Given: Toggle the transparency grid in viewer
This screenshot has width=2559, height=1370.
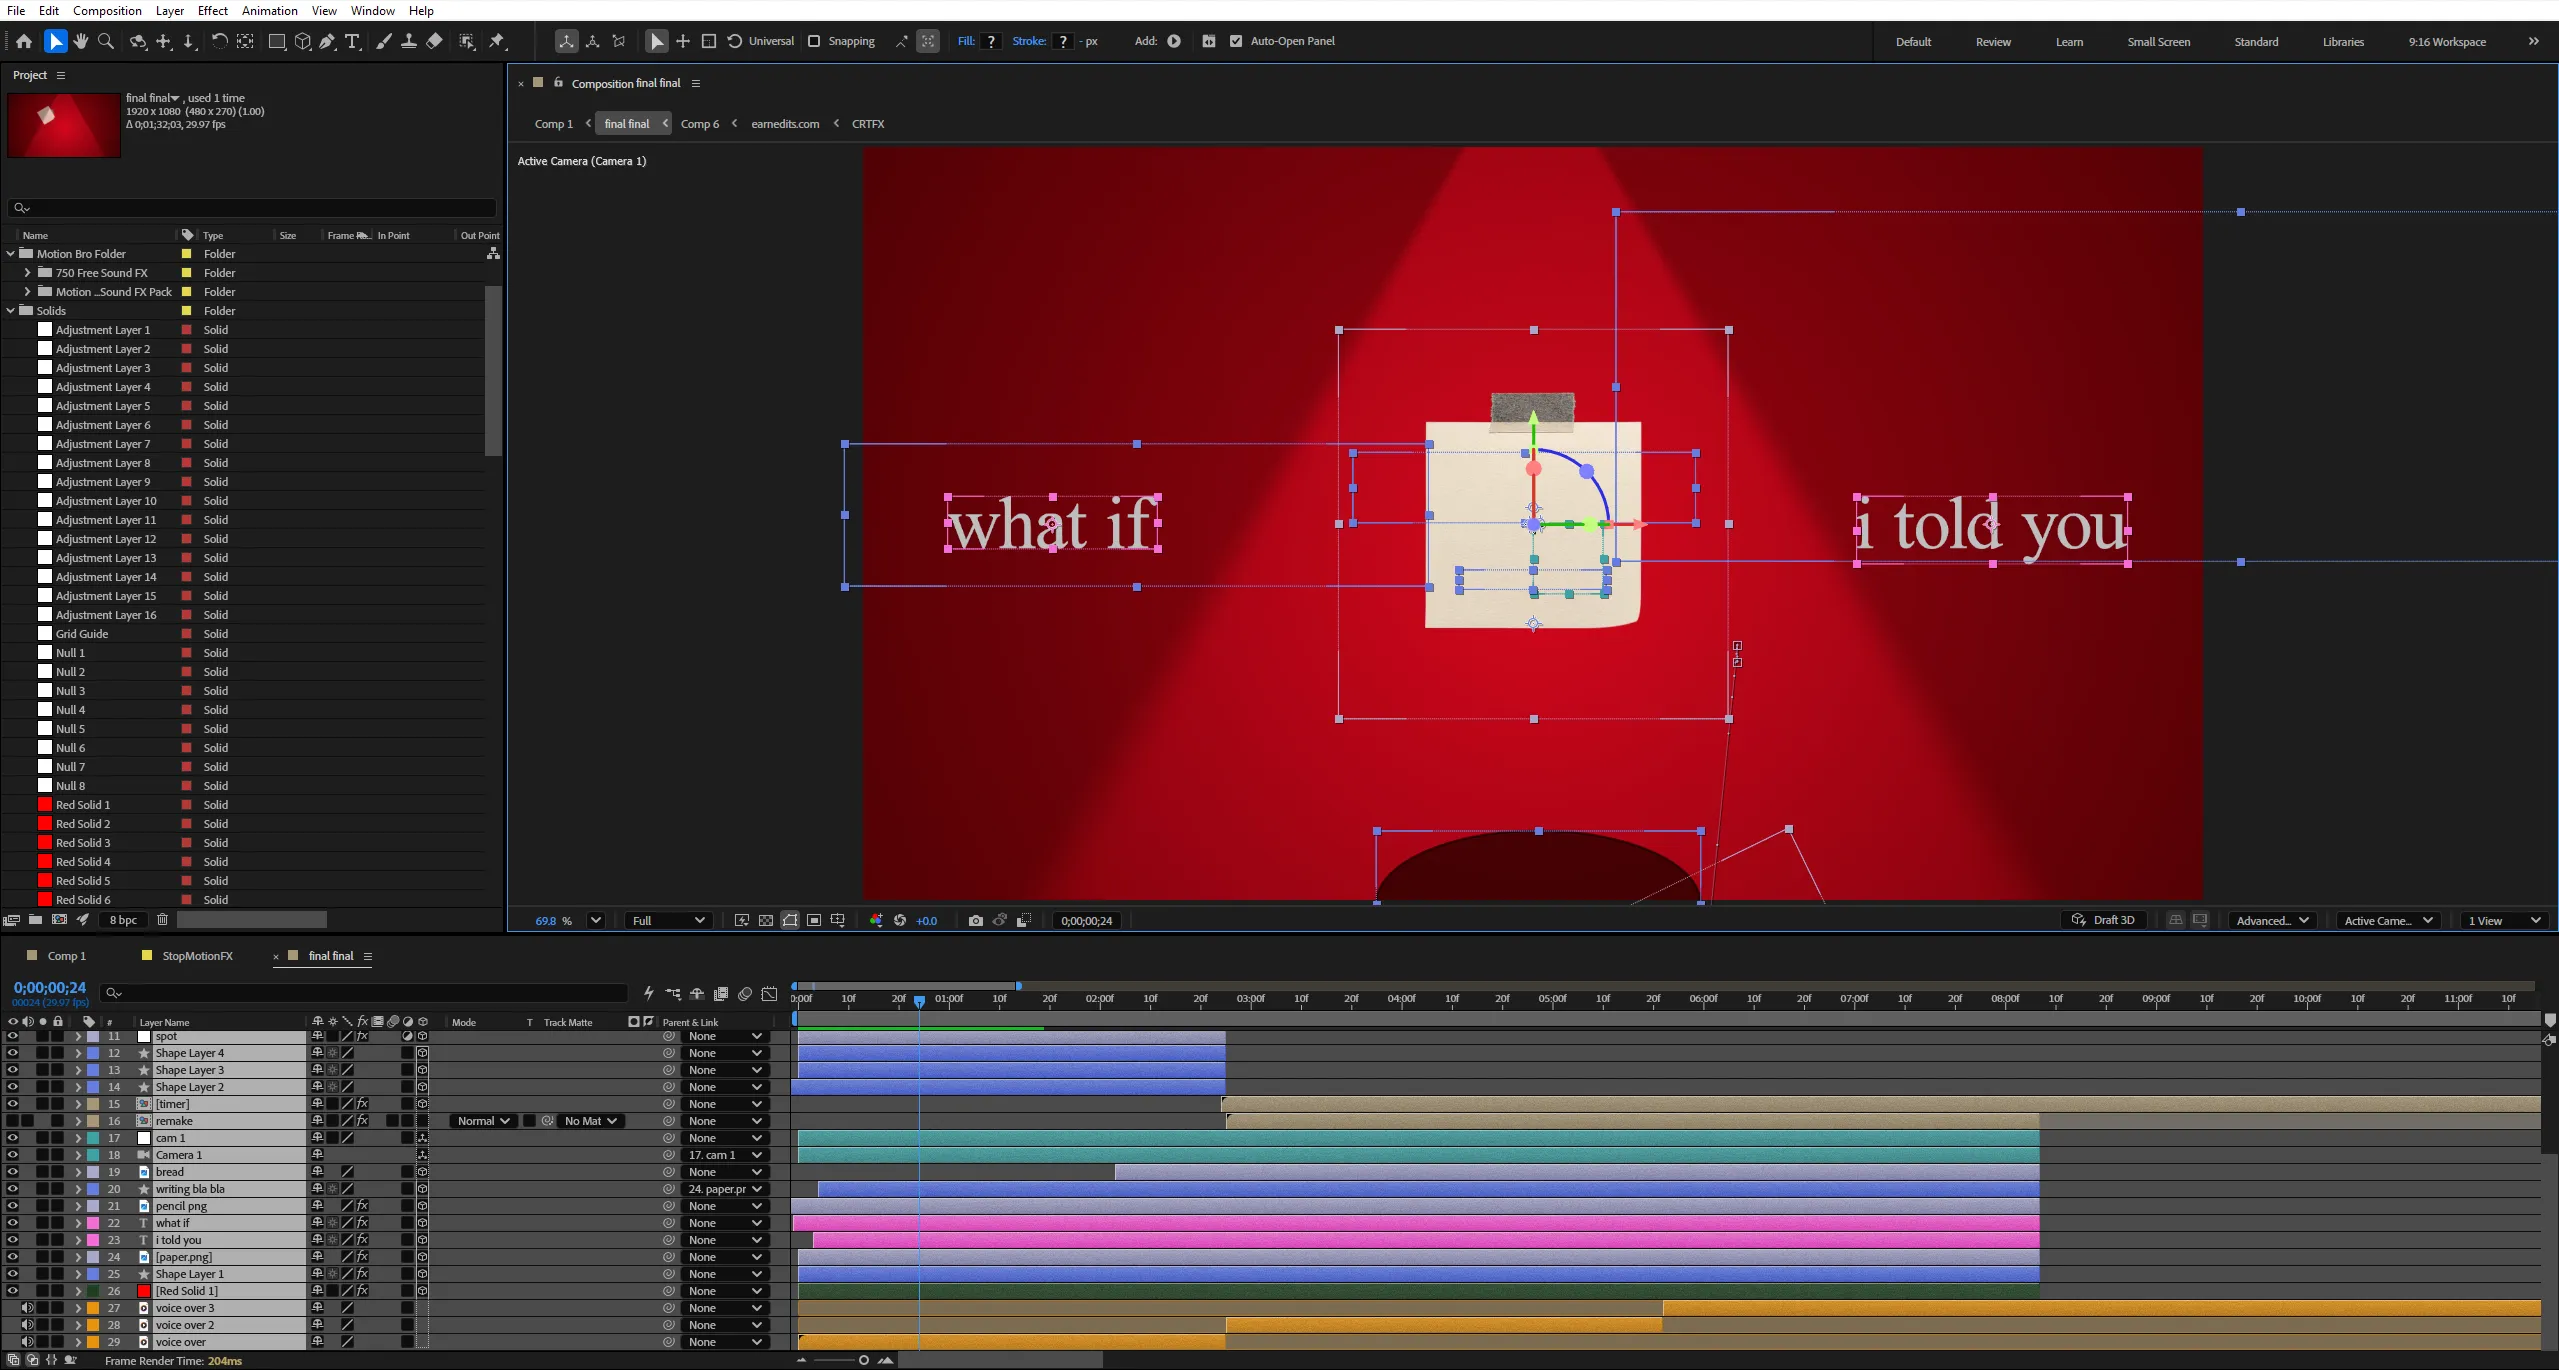Looking at the screenshot, I should tap(766, 921).
